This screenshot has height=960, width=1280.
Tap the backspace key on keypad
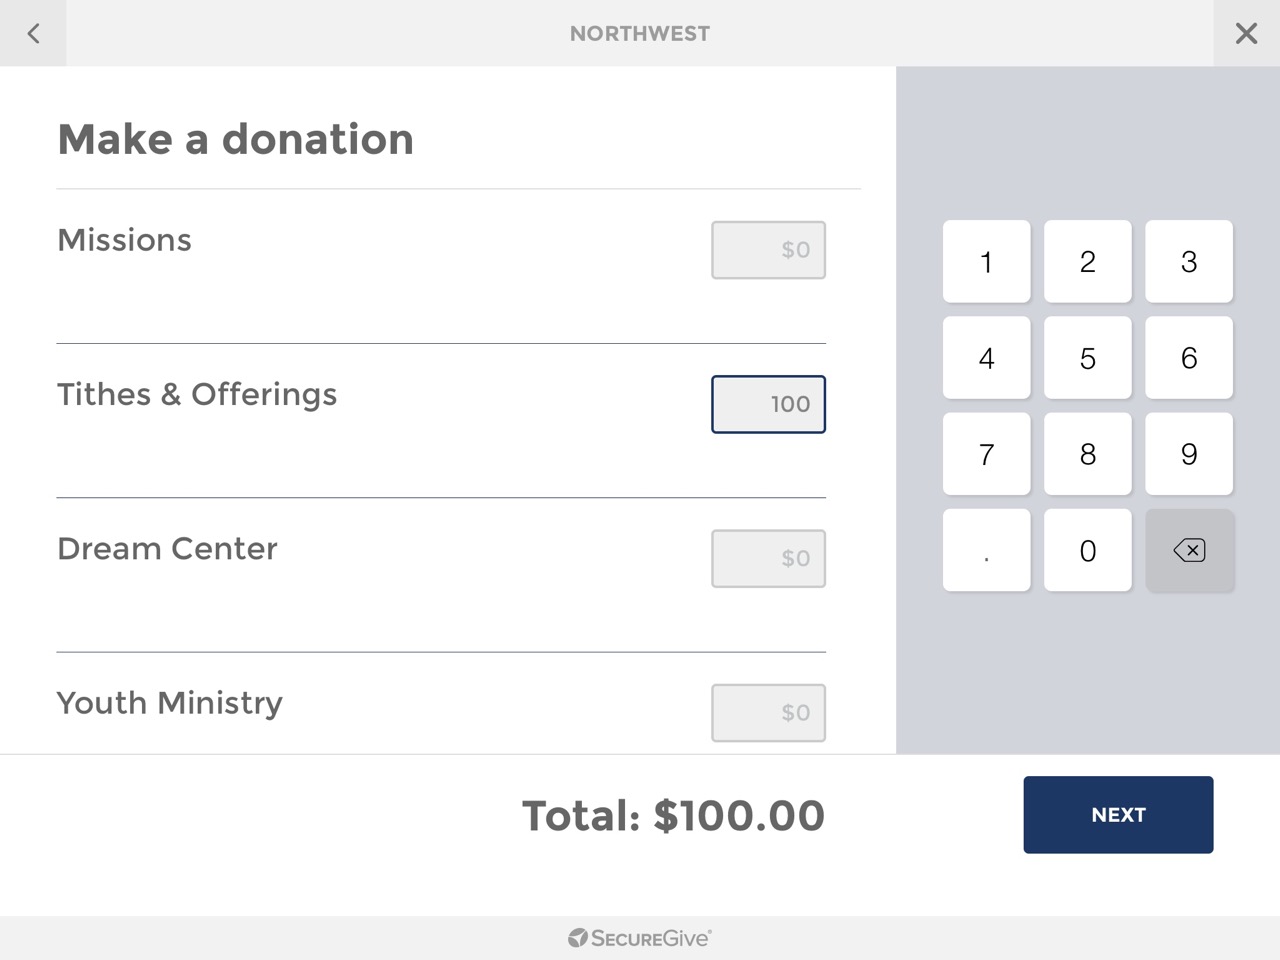pos(1189,550)
